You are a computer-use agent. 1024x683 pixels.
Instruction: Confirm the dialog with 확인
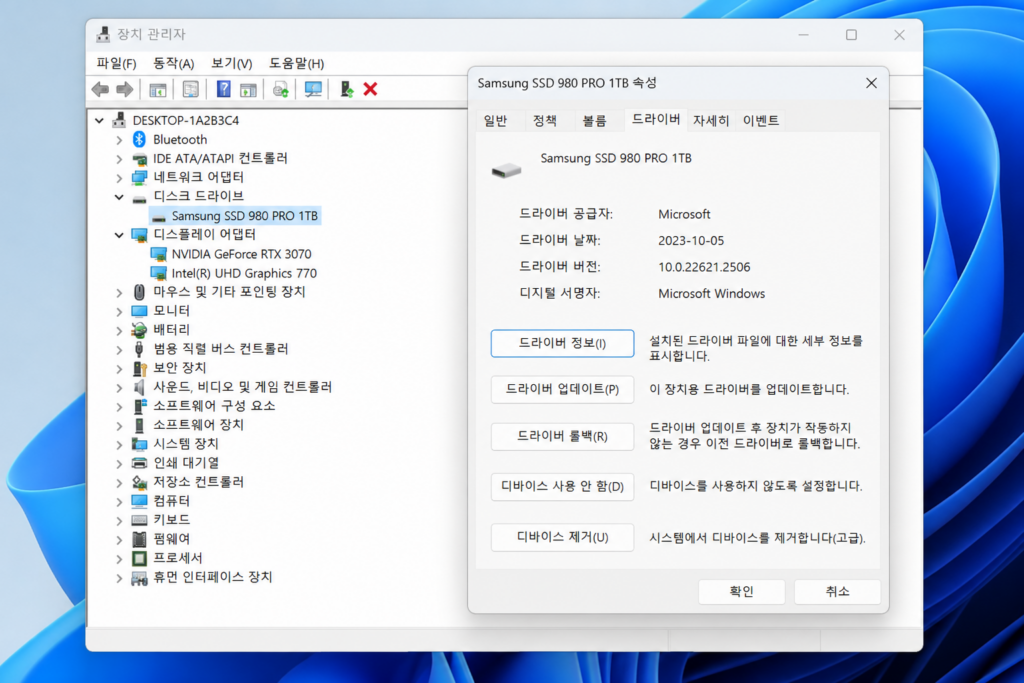pyautogui.click(x=741, y=592)
